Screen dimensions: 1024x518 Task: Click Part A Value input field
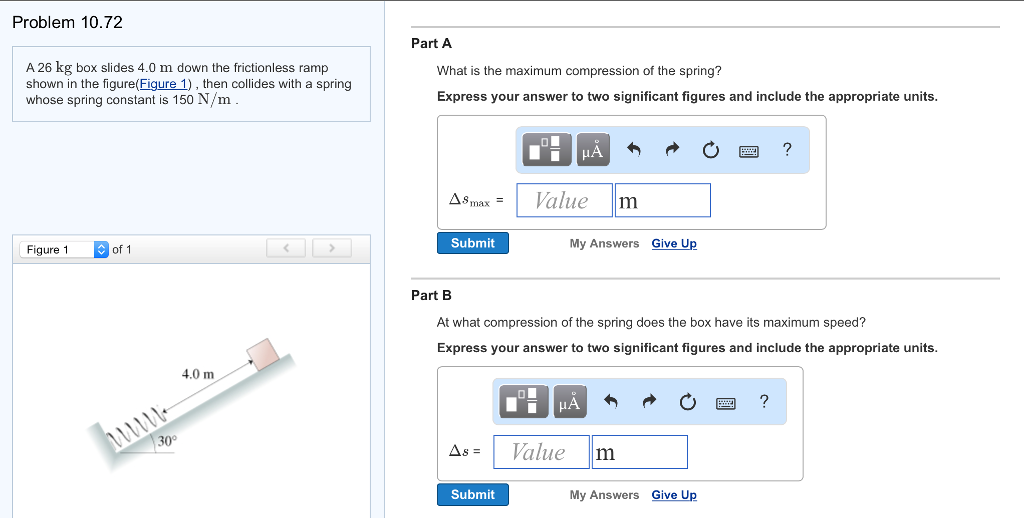[562, 200]
